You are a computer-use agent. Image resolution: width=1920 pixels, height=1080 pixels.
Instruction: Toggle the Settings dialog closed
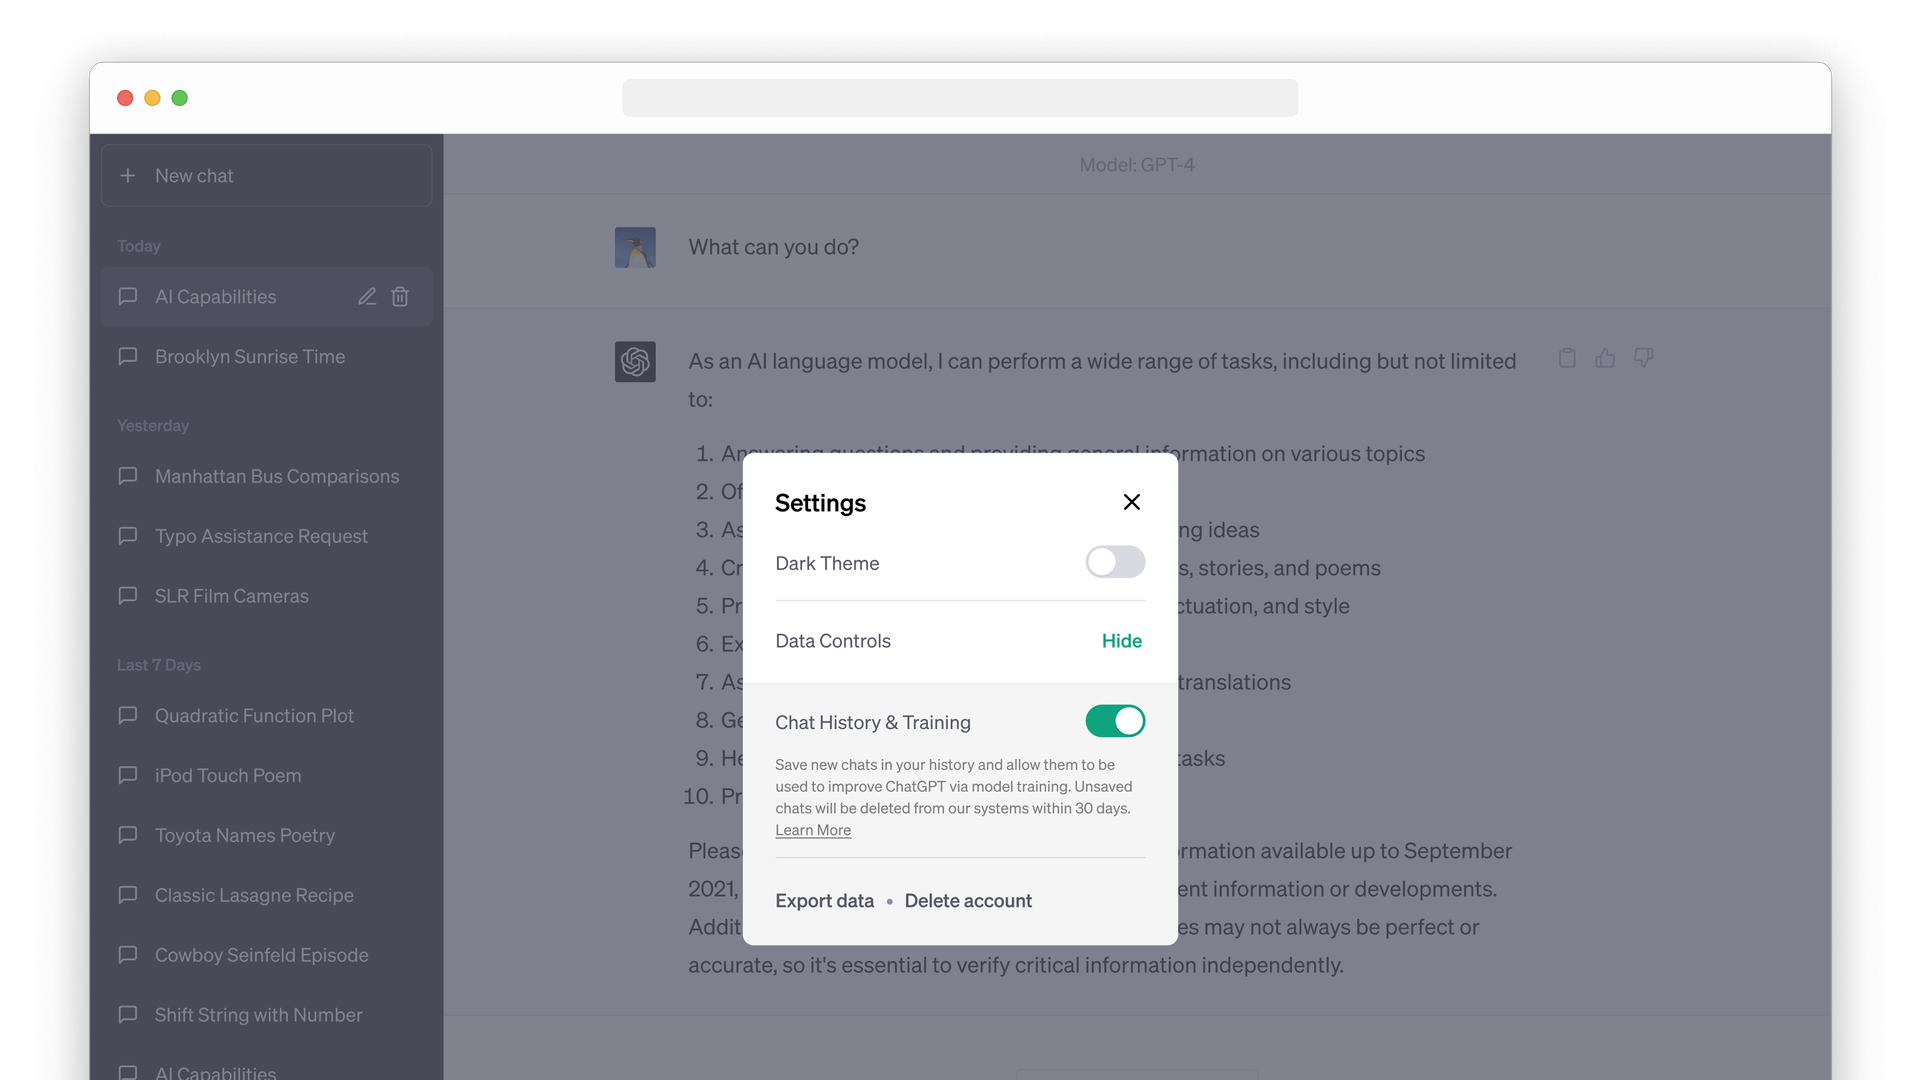[1131, 501]
